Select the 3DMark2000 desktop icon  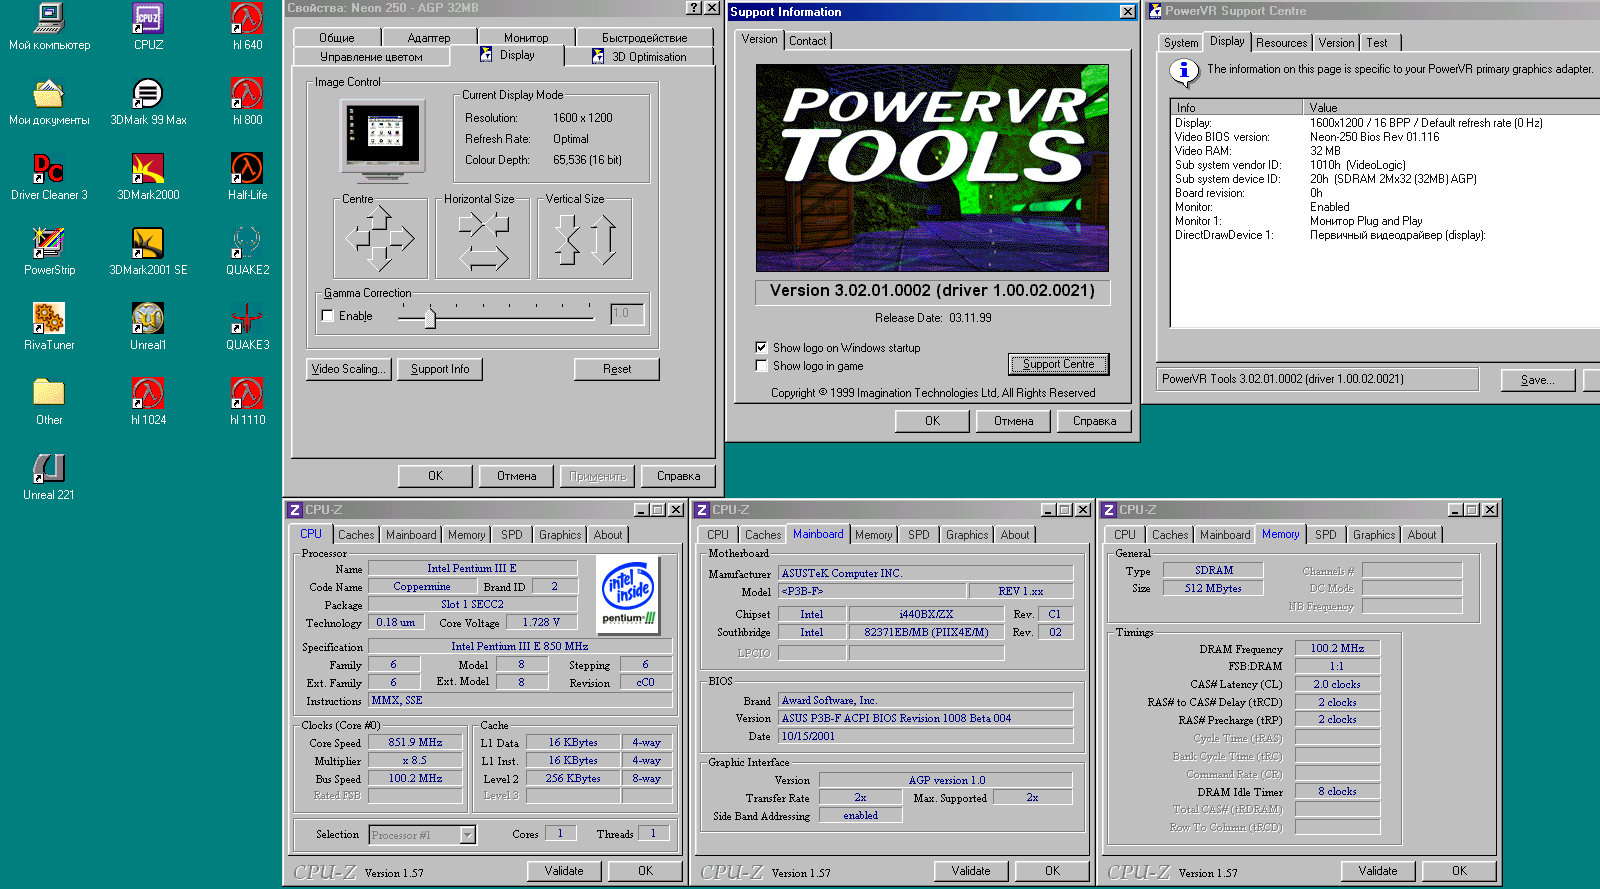(x=148, y=176)
